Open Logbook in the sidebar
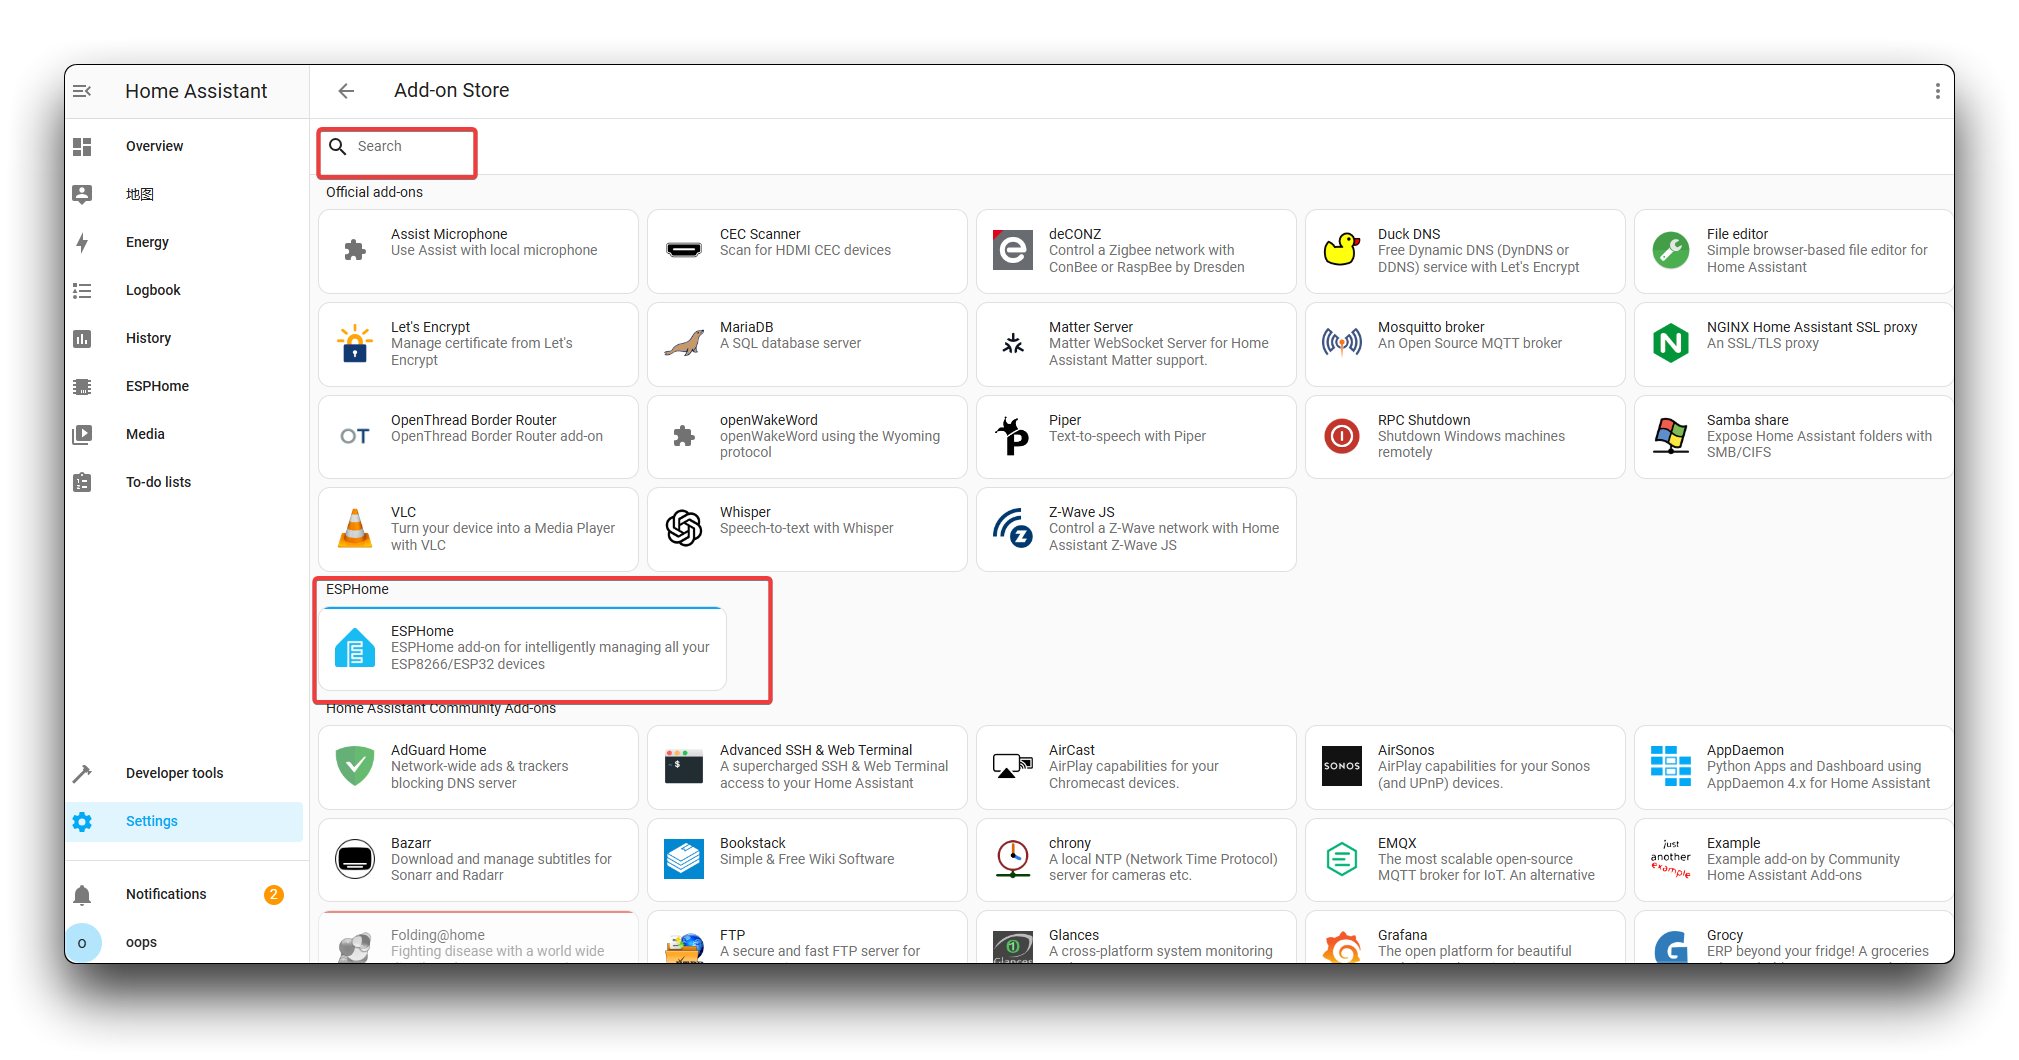This screenshot has height=1060, width=2019. click(185, 290)
